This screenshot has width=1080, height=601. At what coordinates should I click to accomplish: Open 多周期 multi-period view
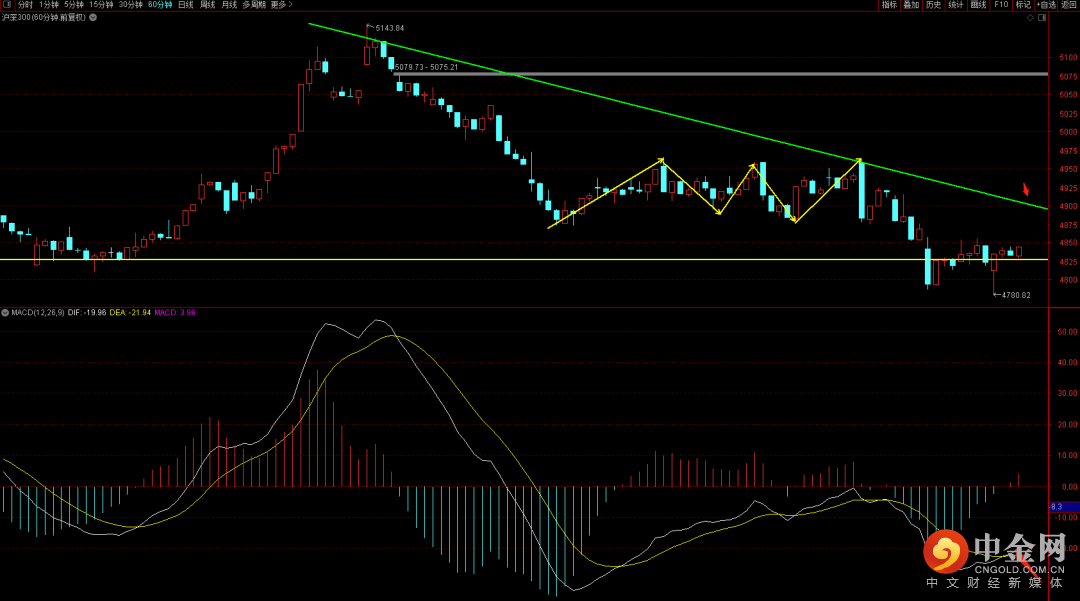click(x=253, y=5)
